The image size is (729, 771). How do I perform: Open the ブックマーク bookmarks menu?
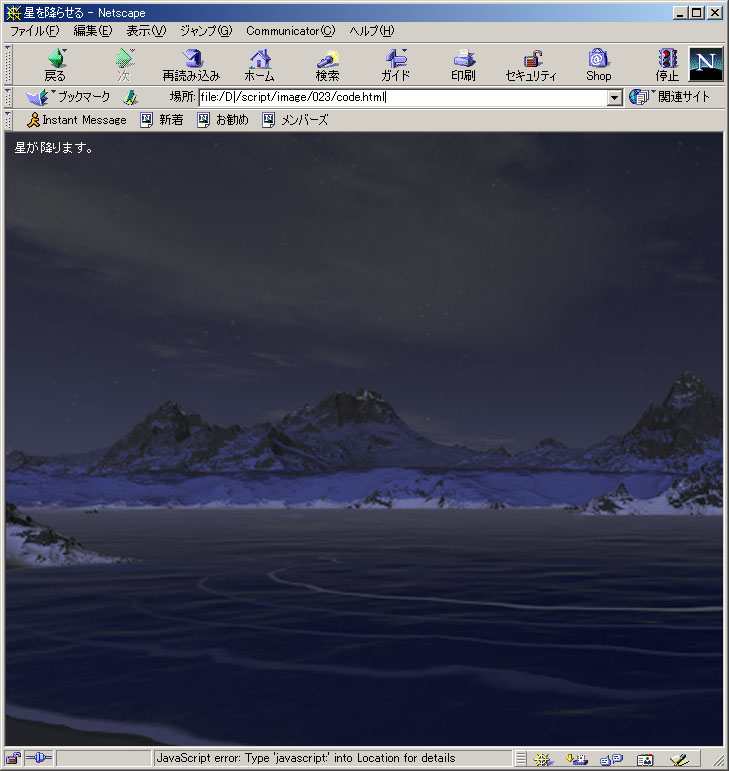tap(68, 97)
